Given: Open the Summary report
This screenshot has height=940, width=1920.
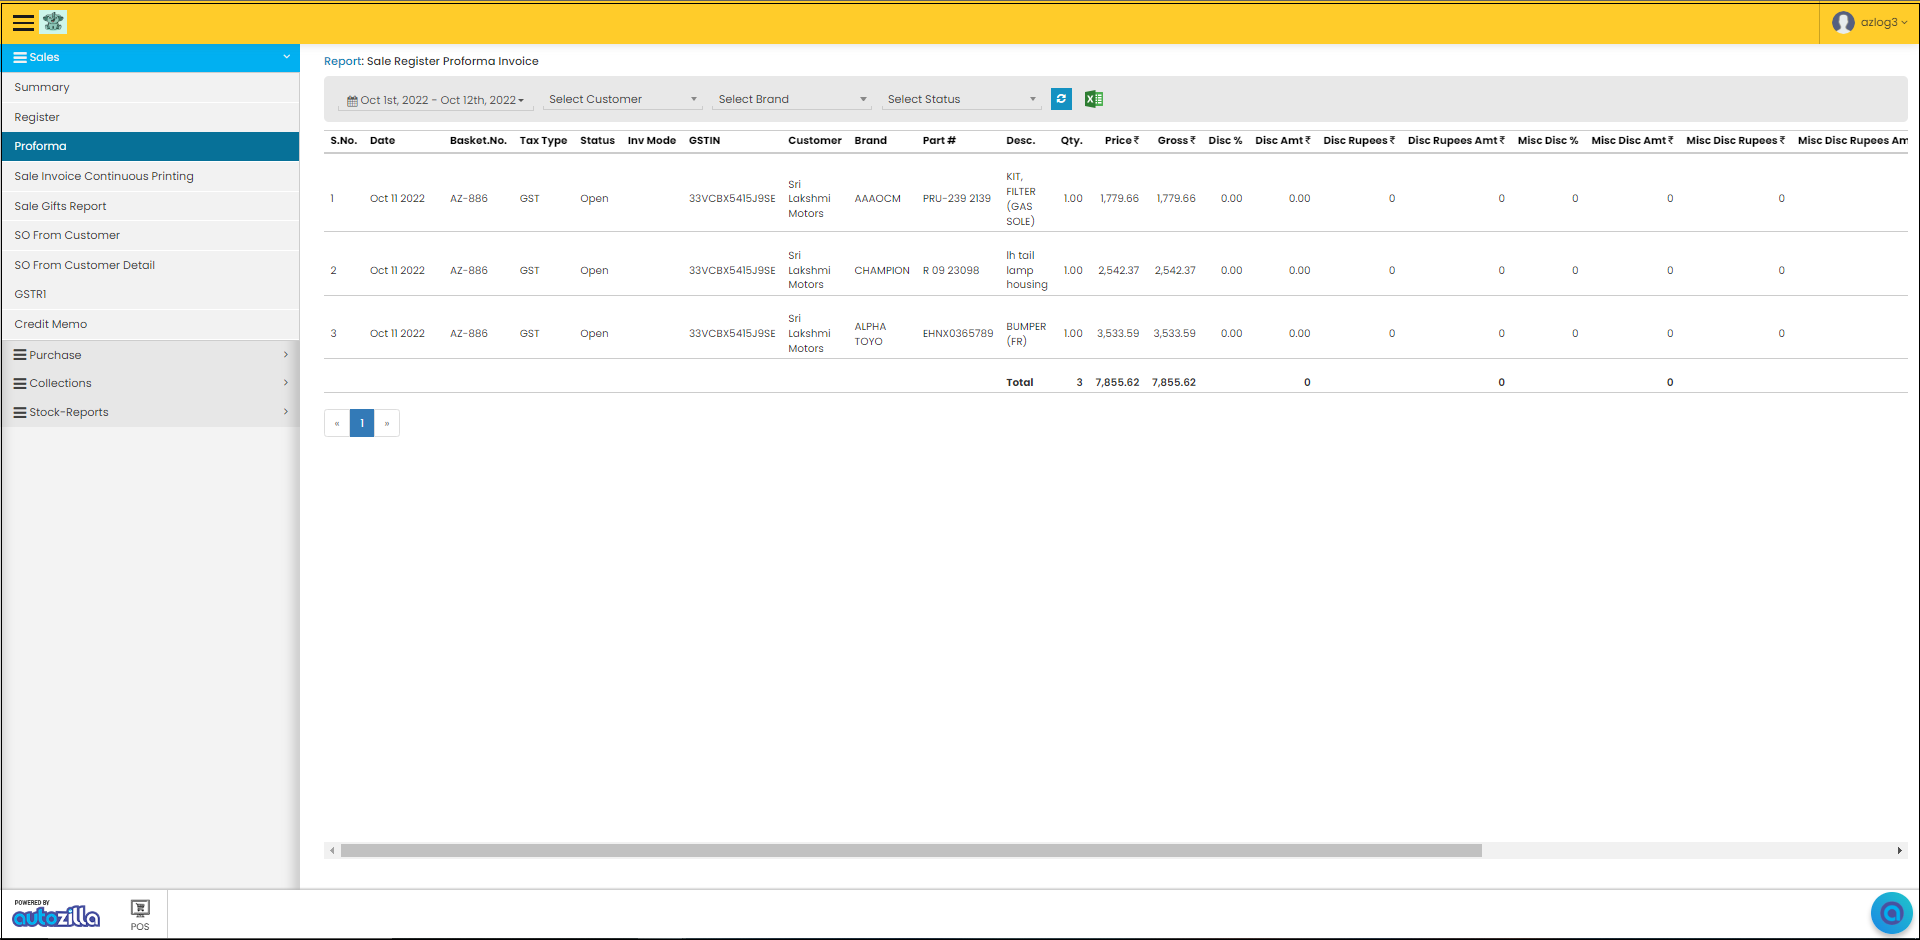Looking at the screenshot, I should [x=150, y=88].
